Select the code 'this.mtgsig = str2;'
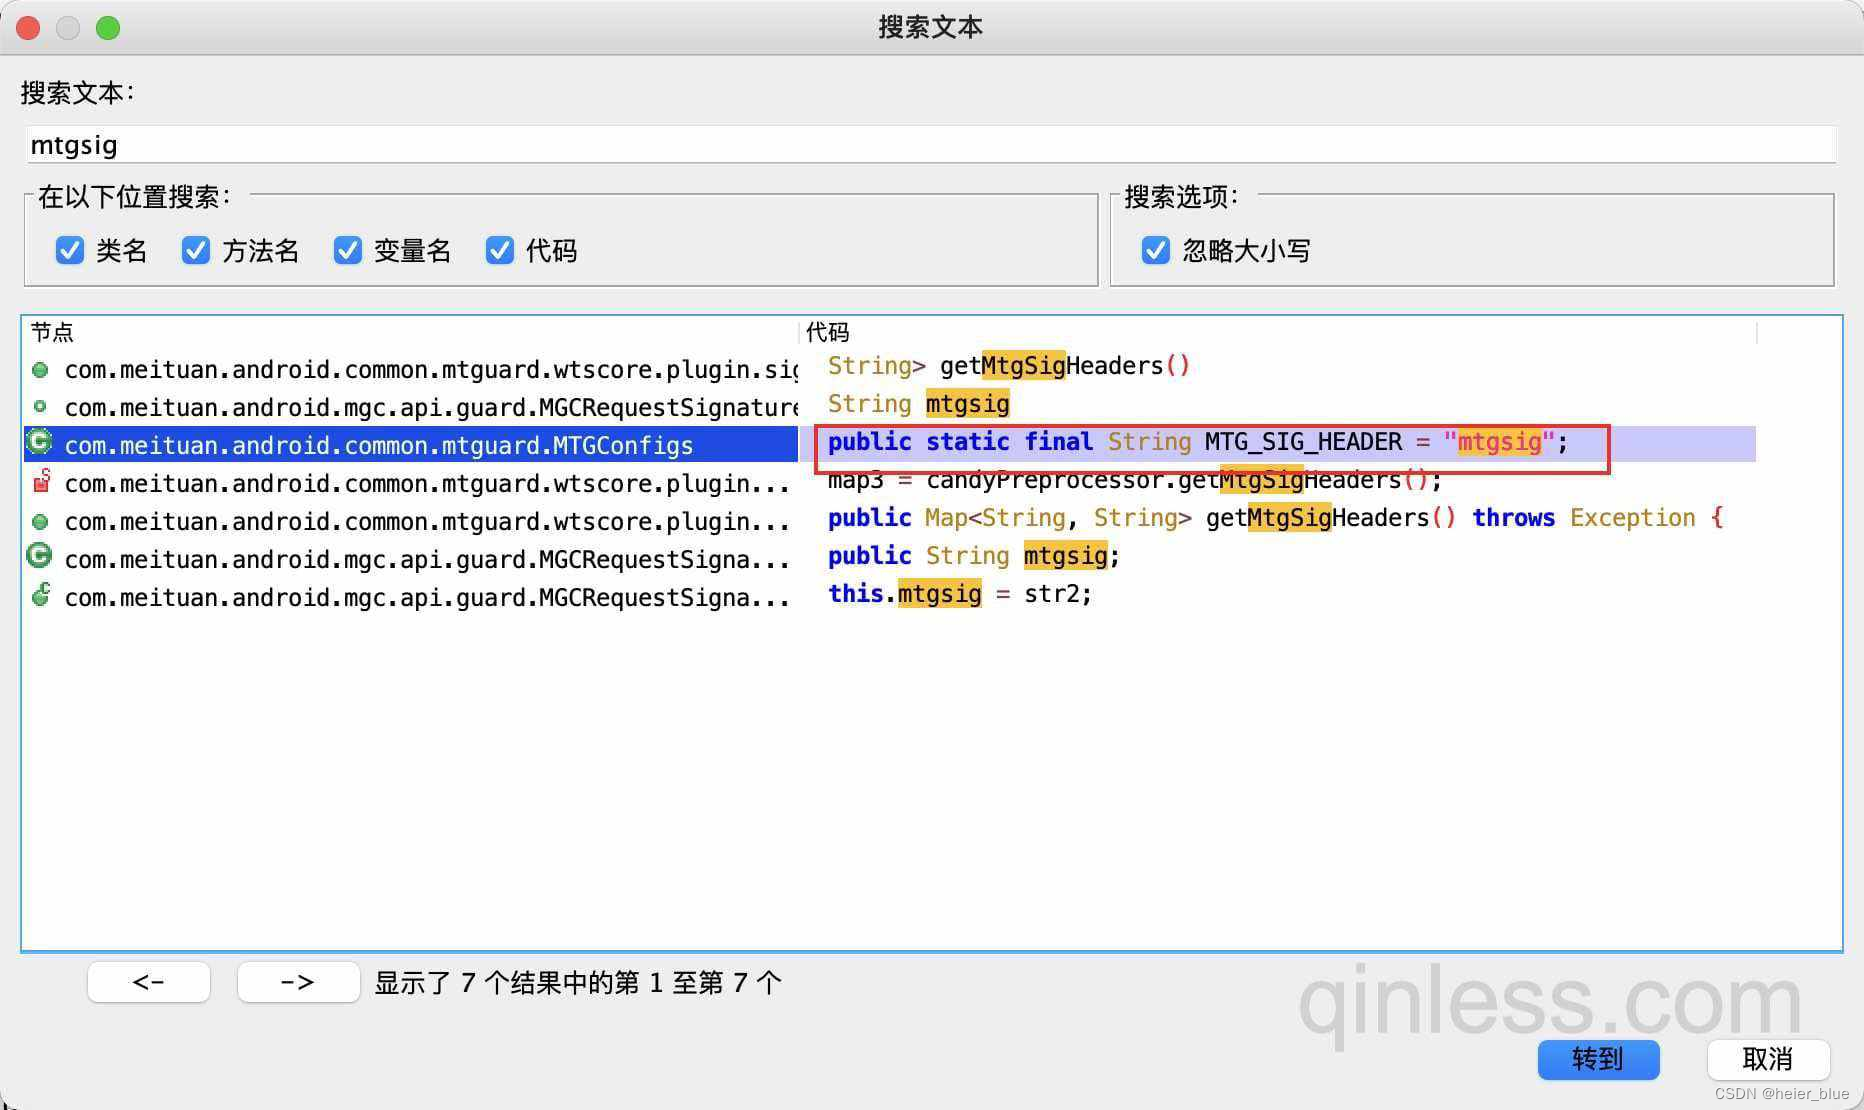 pos(960,594)
